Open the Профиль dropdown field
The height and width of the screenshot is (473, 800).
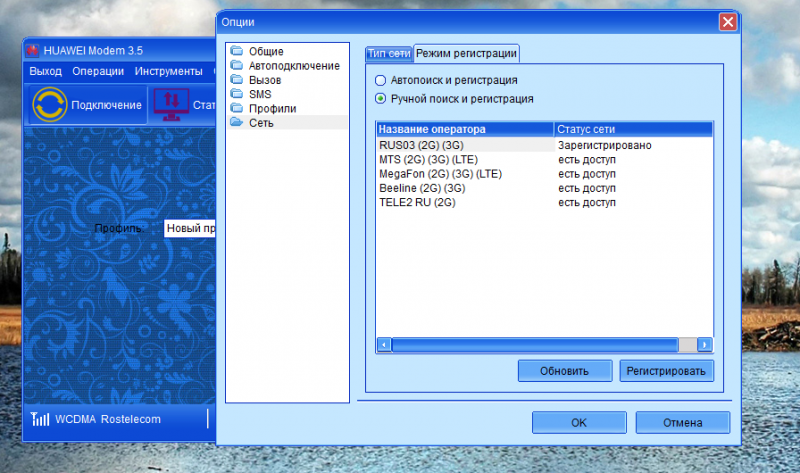point(190,229)
